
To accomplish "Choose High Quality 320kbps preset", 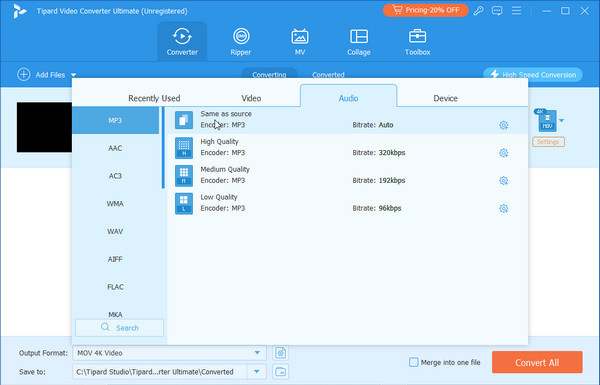I will 347,148.
